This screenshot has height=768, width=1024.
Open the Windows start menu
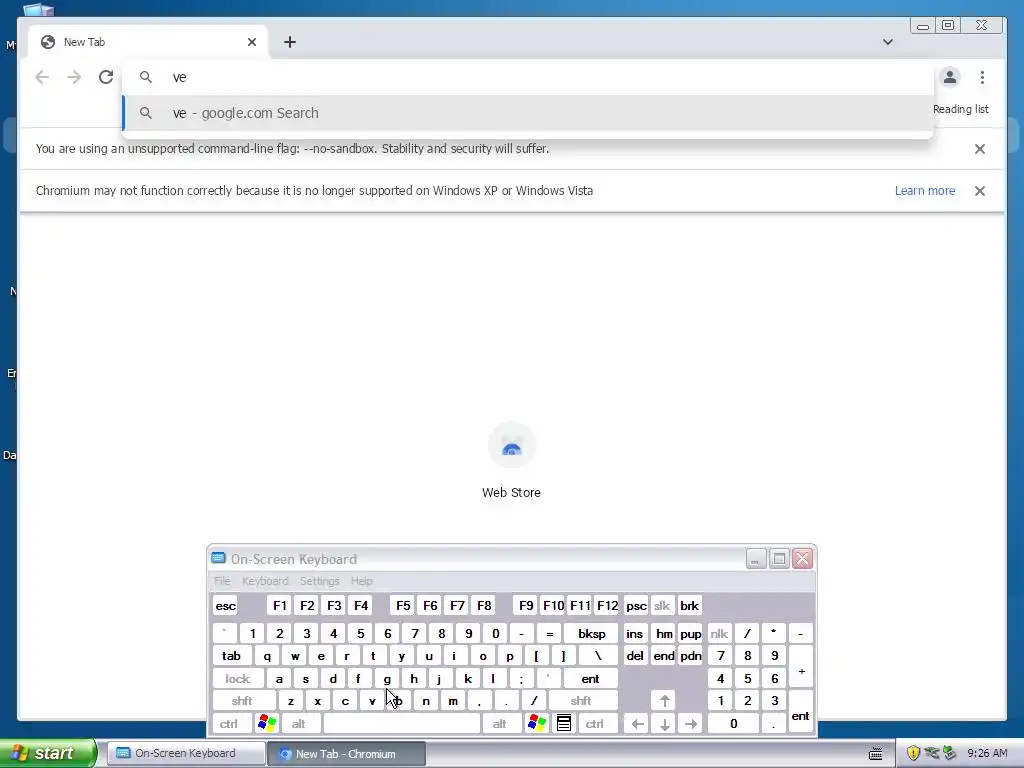47,753
